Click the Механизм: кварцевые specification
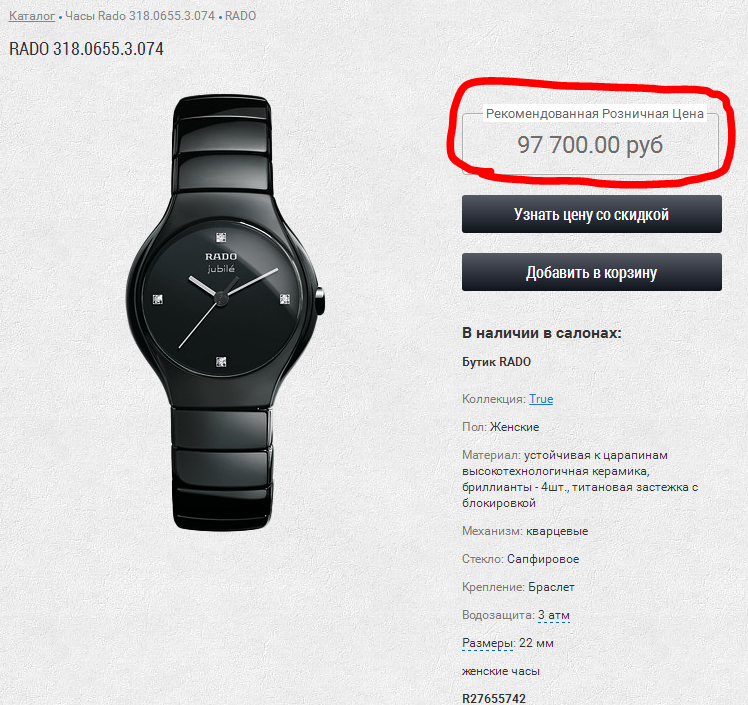Image resolution: width=748 pixels, height=705 pixels. (x=525, y=531)
